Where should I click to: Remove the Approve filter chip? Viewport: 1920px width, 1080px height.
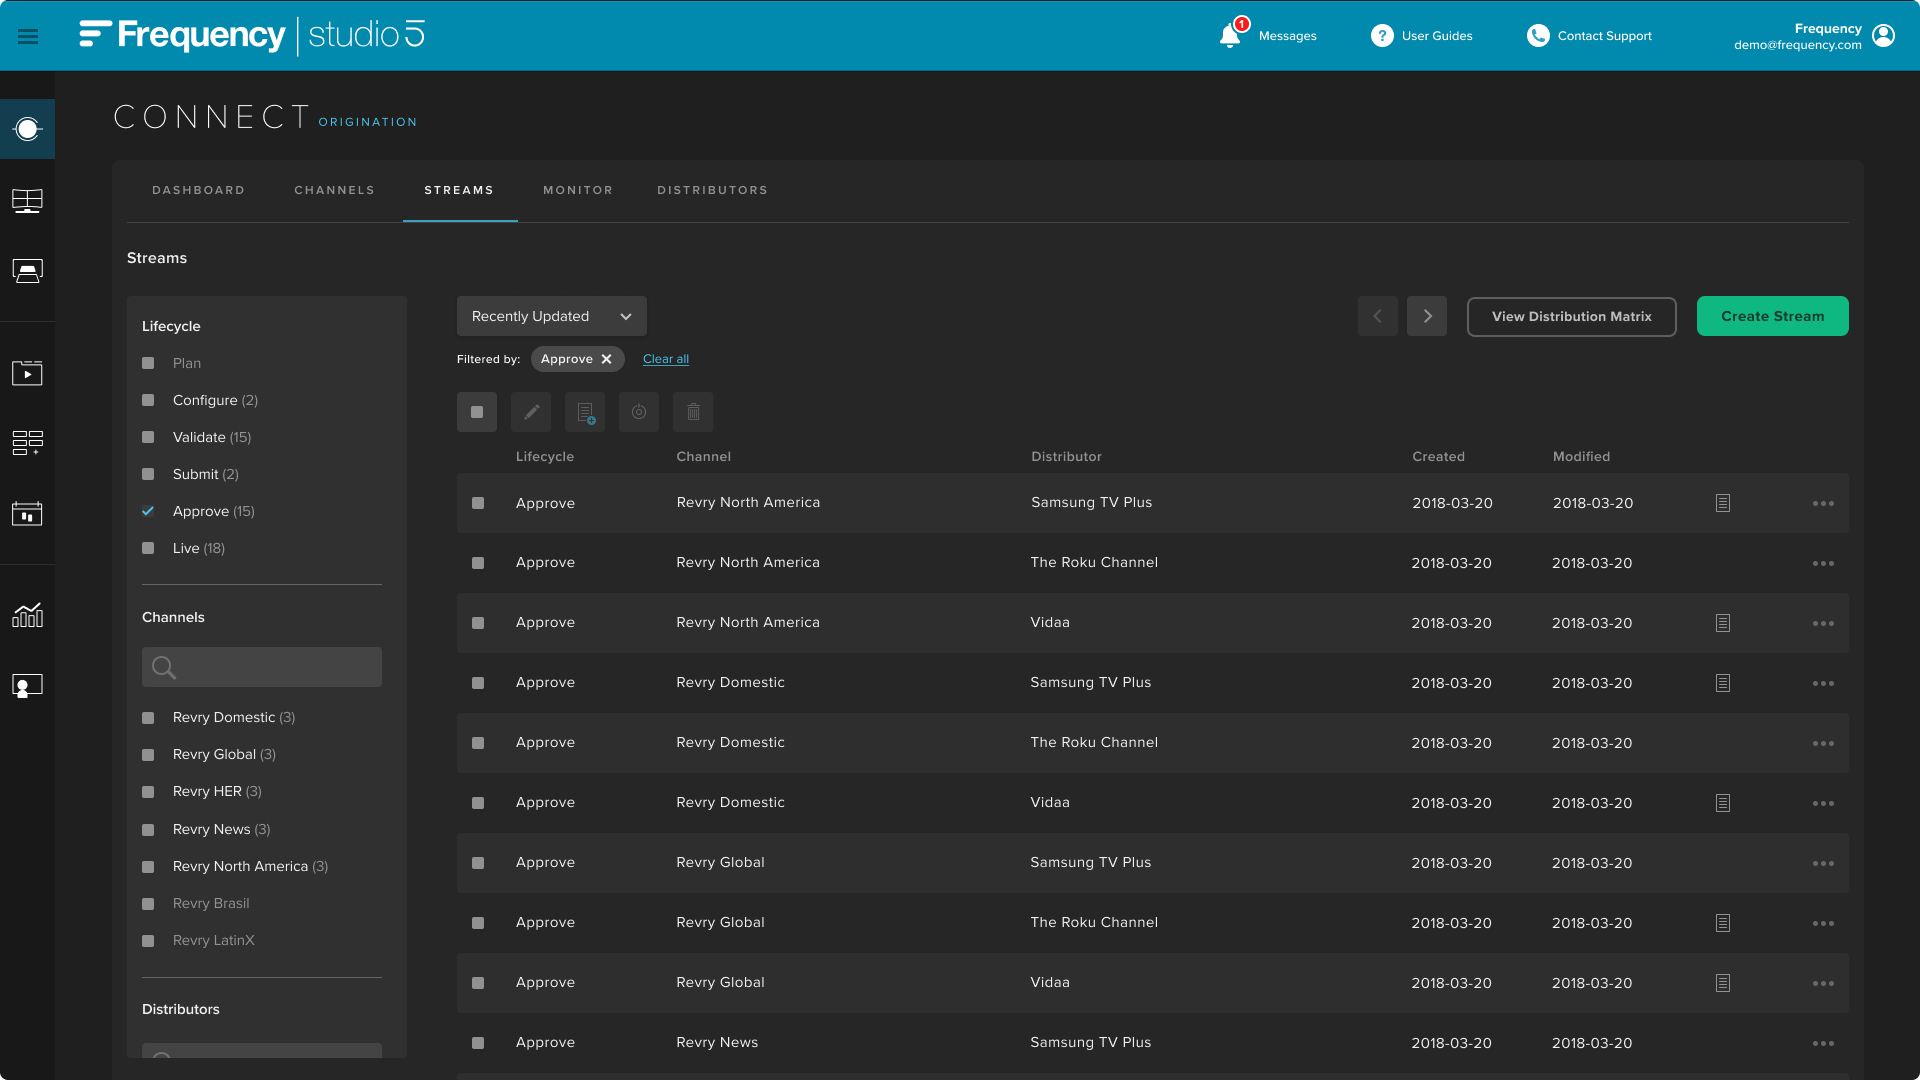[606, 359]
